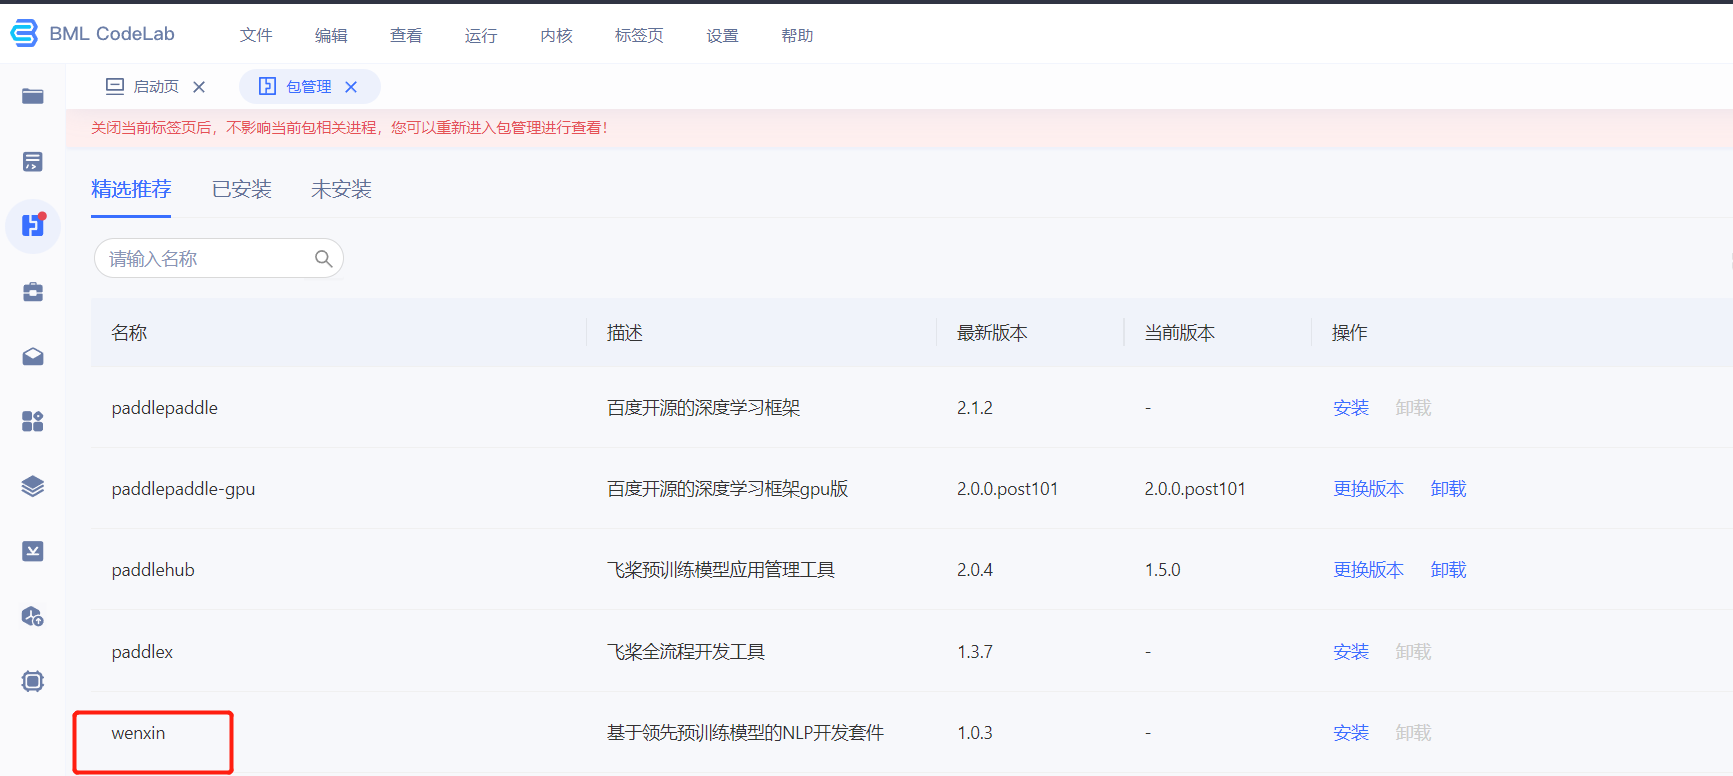This screenshot has width=1733, height=776.
Task: Click the 描述 column header
Action: coord(625,333)
